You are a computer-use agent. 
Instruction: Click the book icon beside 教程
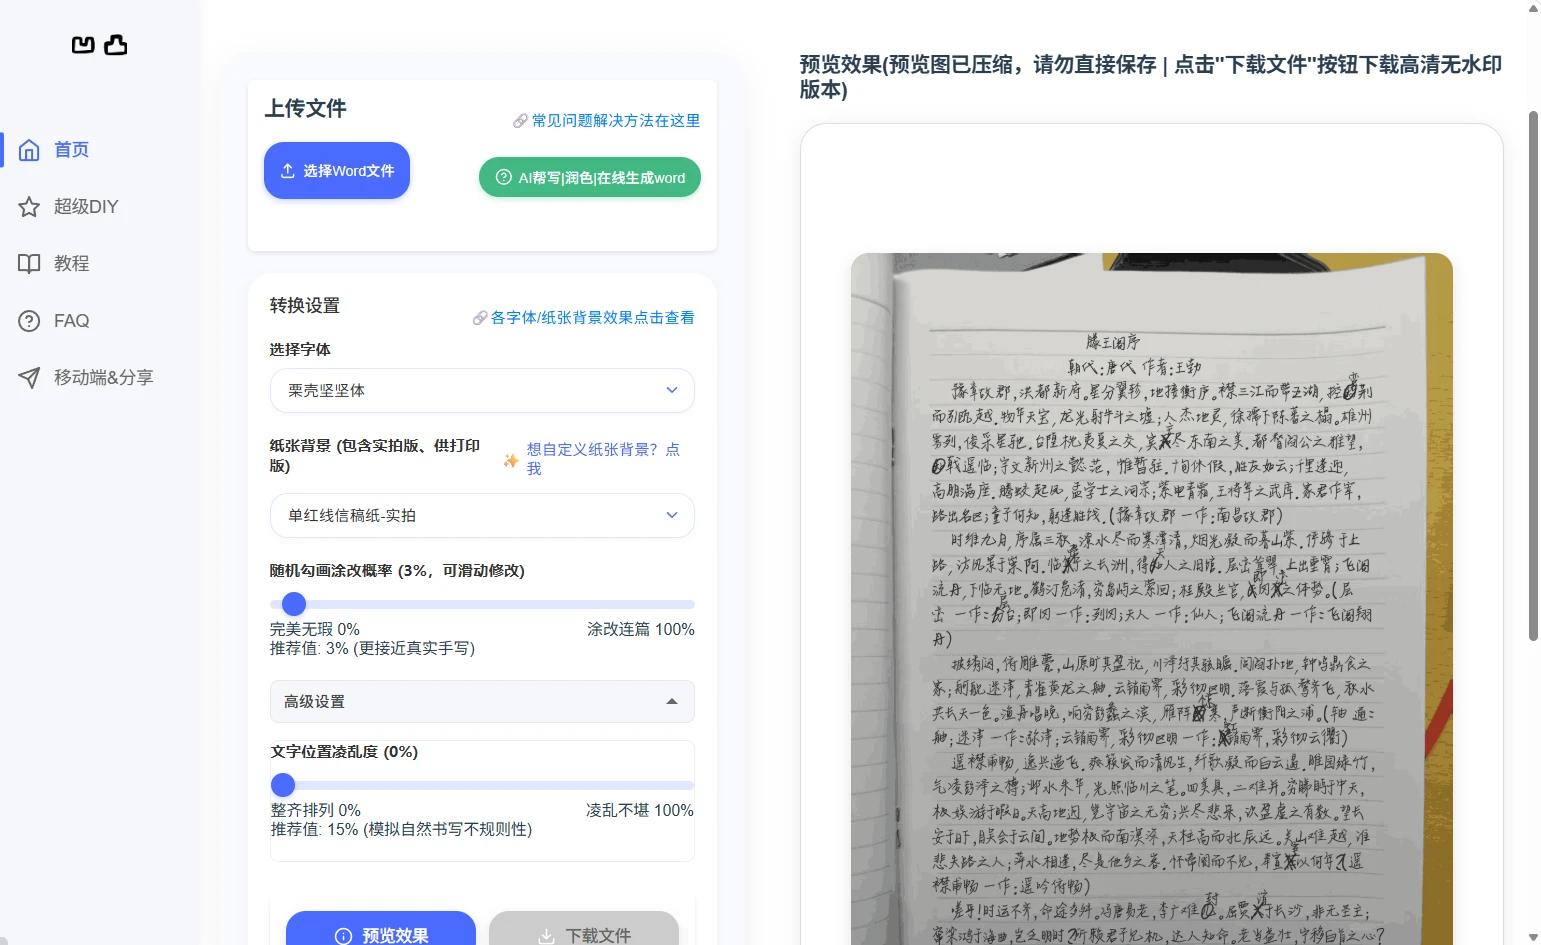(29, 264)
